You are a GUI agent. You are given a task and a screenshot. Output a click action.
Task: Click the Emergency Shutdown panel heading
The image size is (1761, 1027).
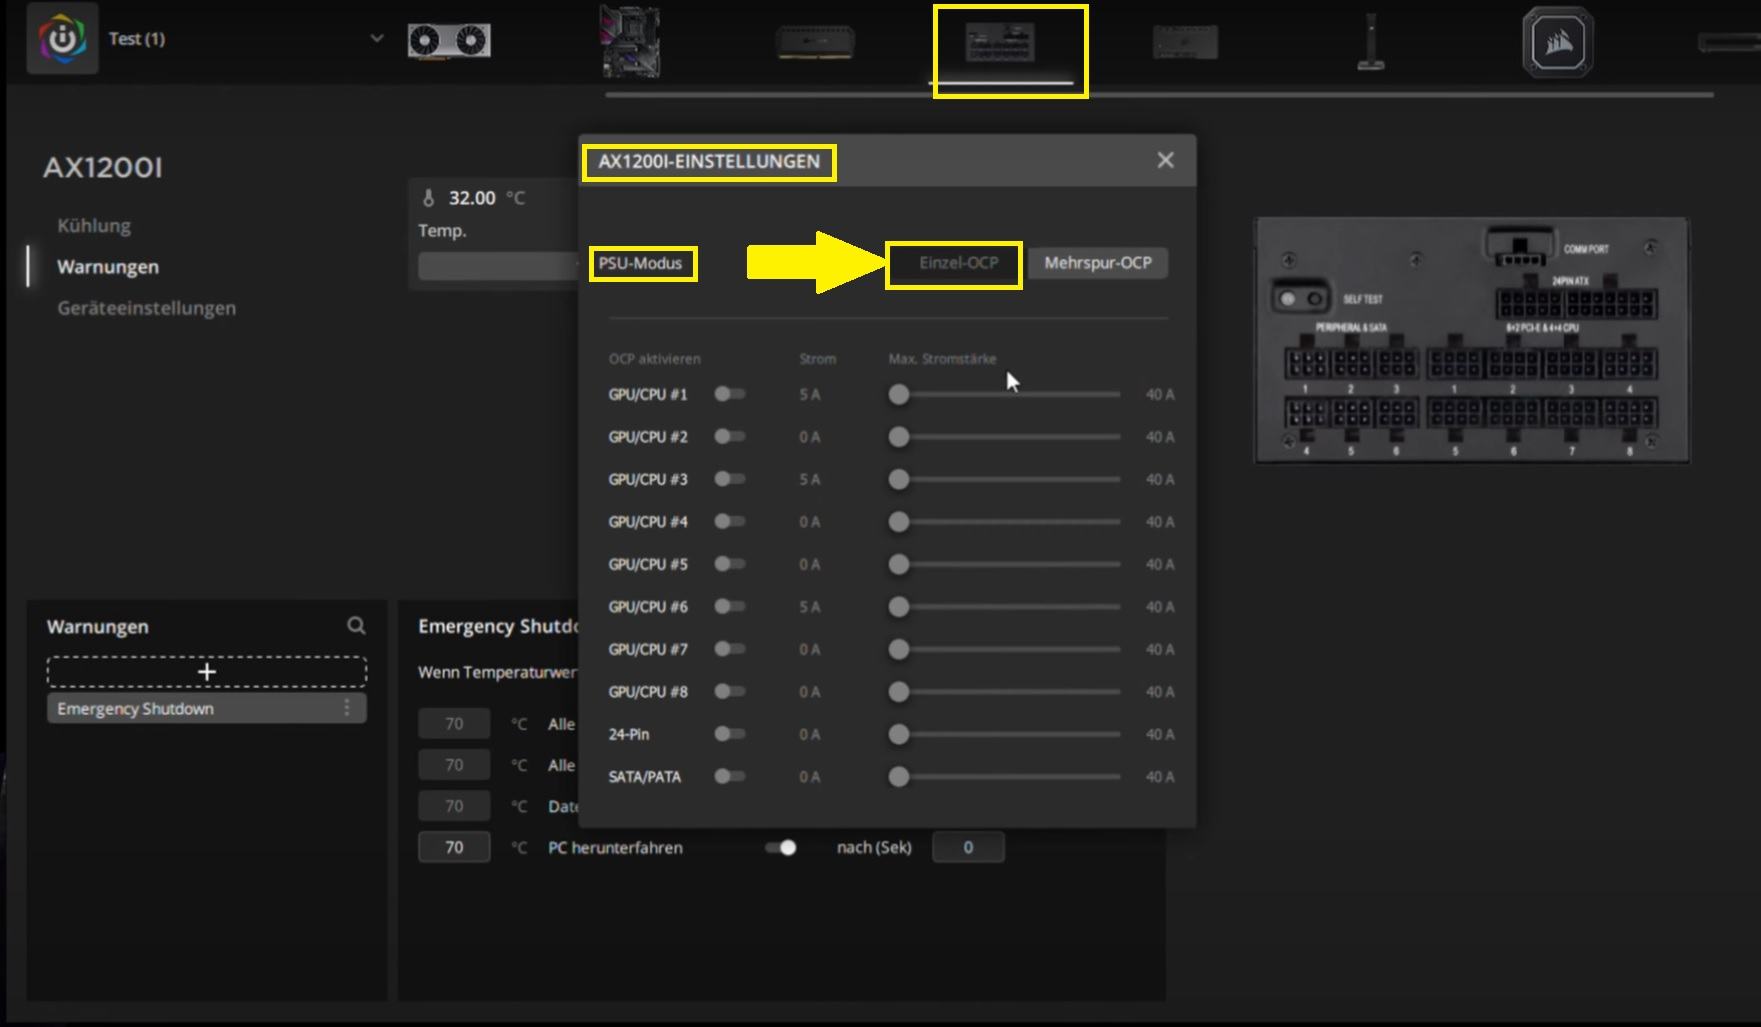pos(498,626)
